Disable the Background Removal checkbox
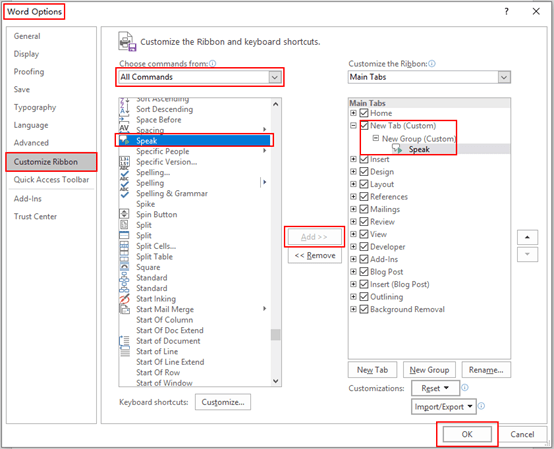 click(x=364, y=309)
